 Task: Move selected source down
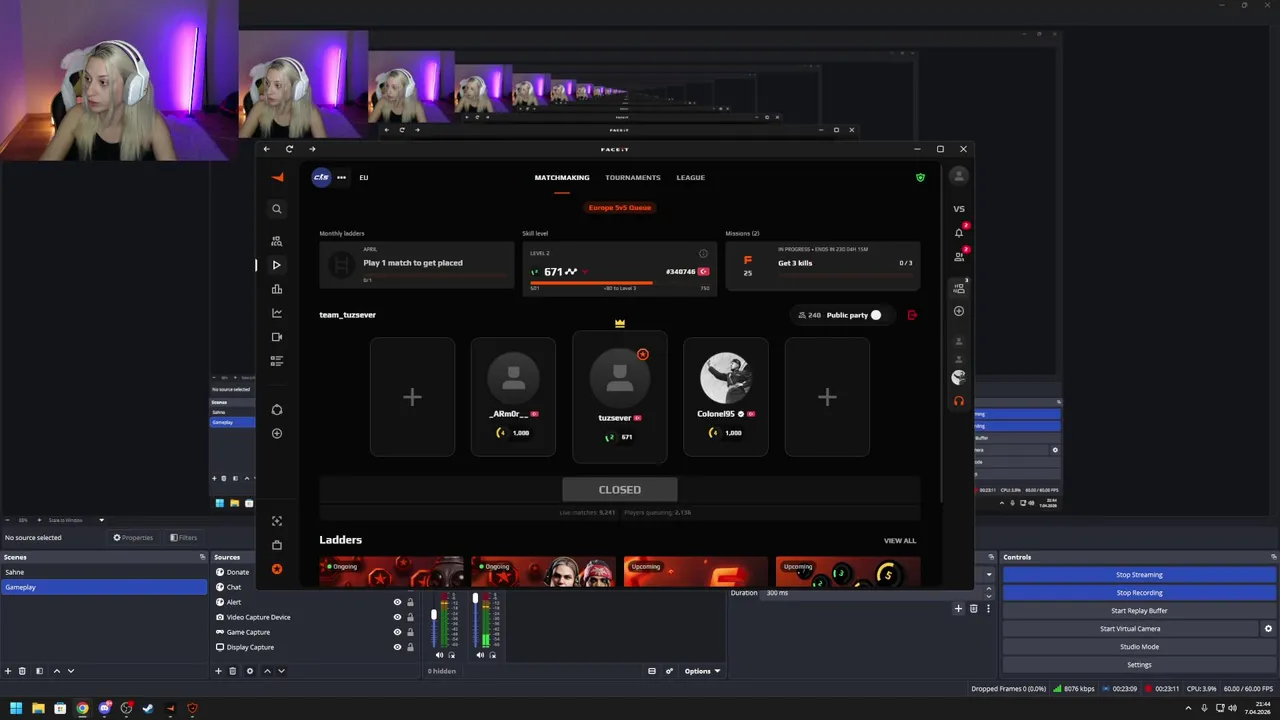[x=281, y=671]
